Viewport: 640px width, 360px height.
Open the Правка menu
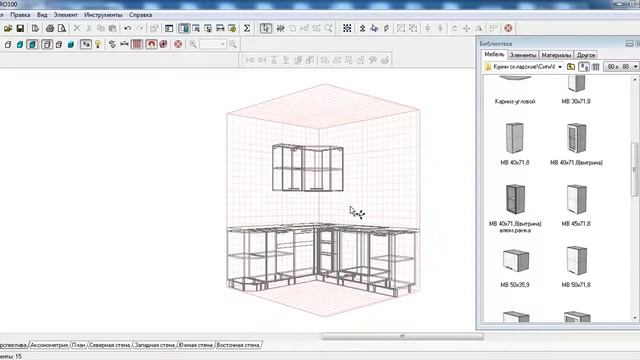click(x=20, y=15)
